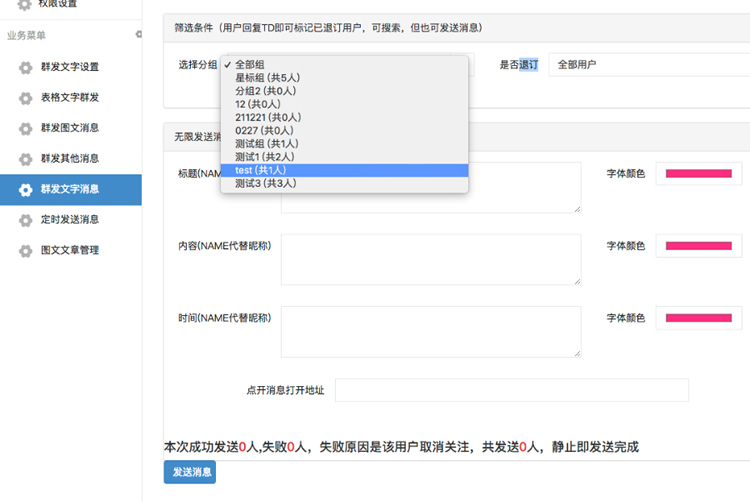750x502 pixels.
Task: Click the 业务菜单 section header
Action: 26,35
